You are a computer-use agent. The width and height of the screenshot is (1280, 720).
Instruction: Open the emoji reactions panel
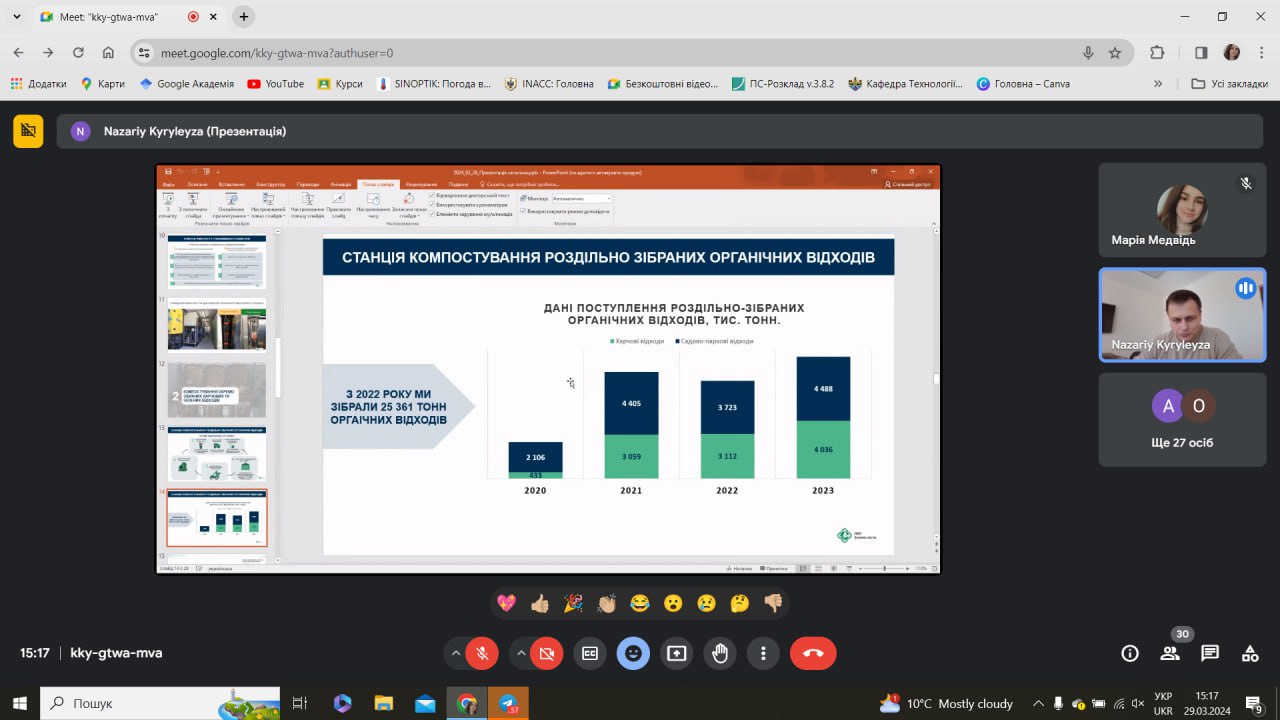click(633, 653)
